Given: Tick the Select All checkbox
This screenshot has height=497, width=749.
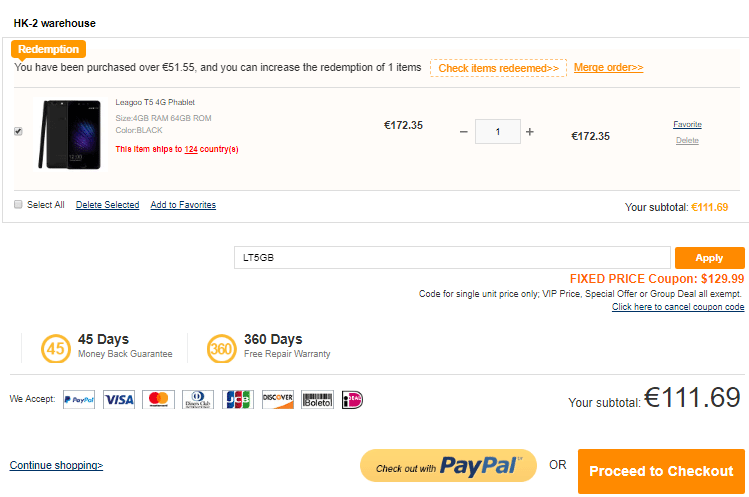Looking at the screenshot, I should pos(18,205).
